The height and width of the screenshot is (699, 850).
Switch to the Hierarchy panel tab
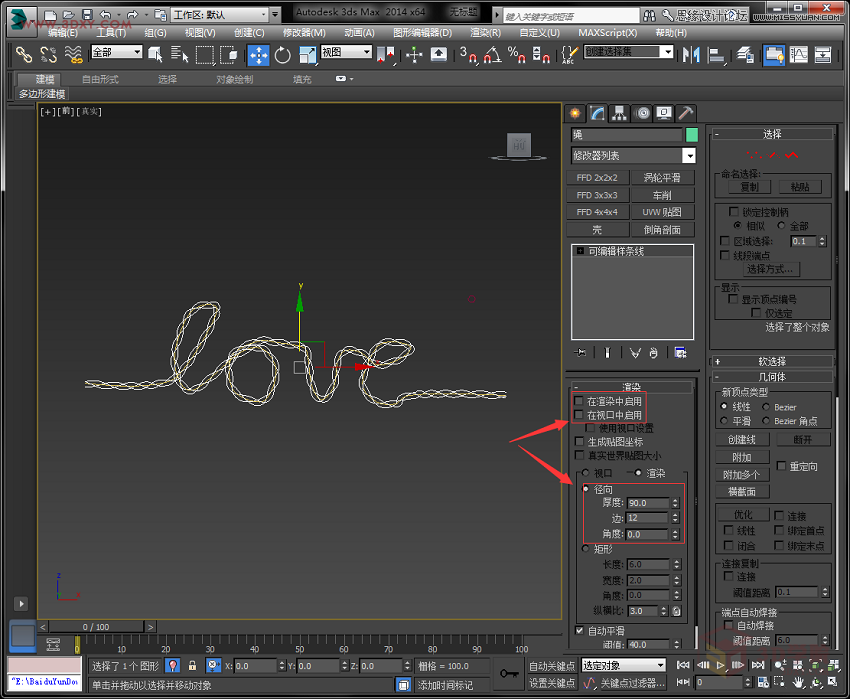point(619,113)
